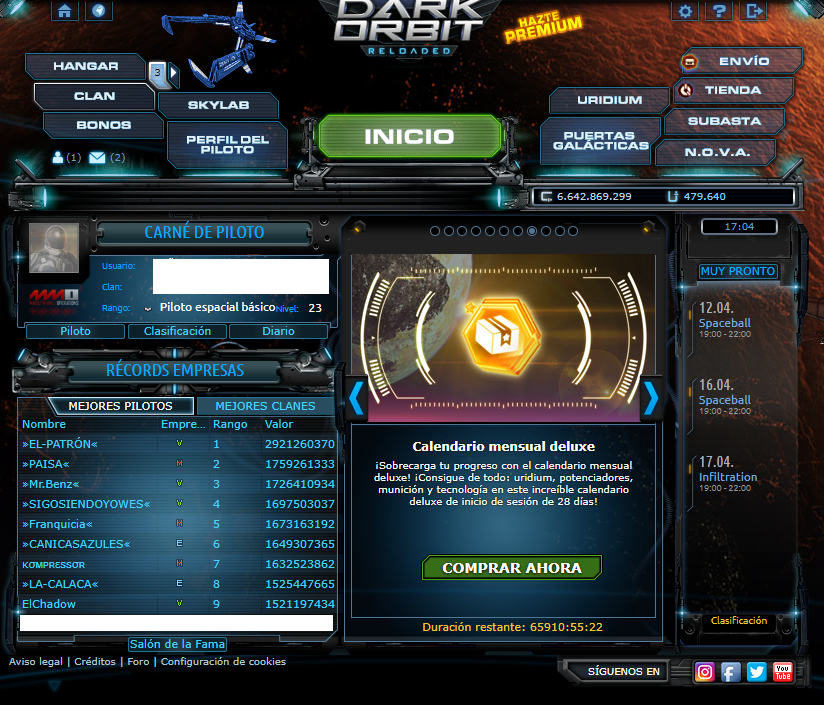Open DarkOrbit's Twitter page icon

pos(757,671)
